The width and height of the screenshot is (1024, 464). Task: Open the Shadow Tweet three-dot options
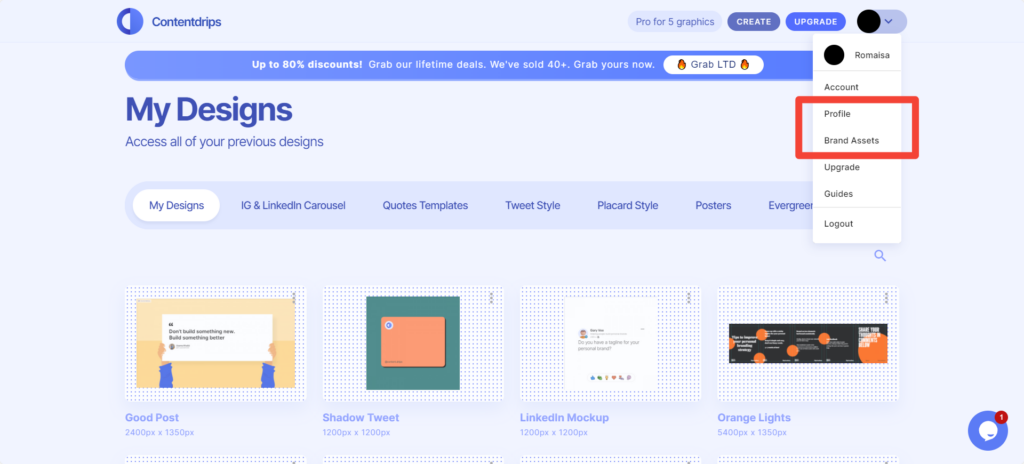pos(492,298)
